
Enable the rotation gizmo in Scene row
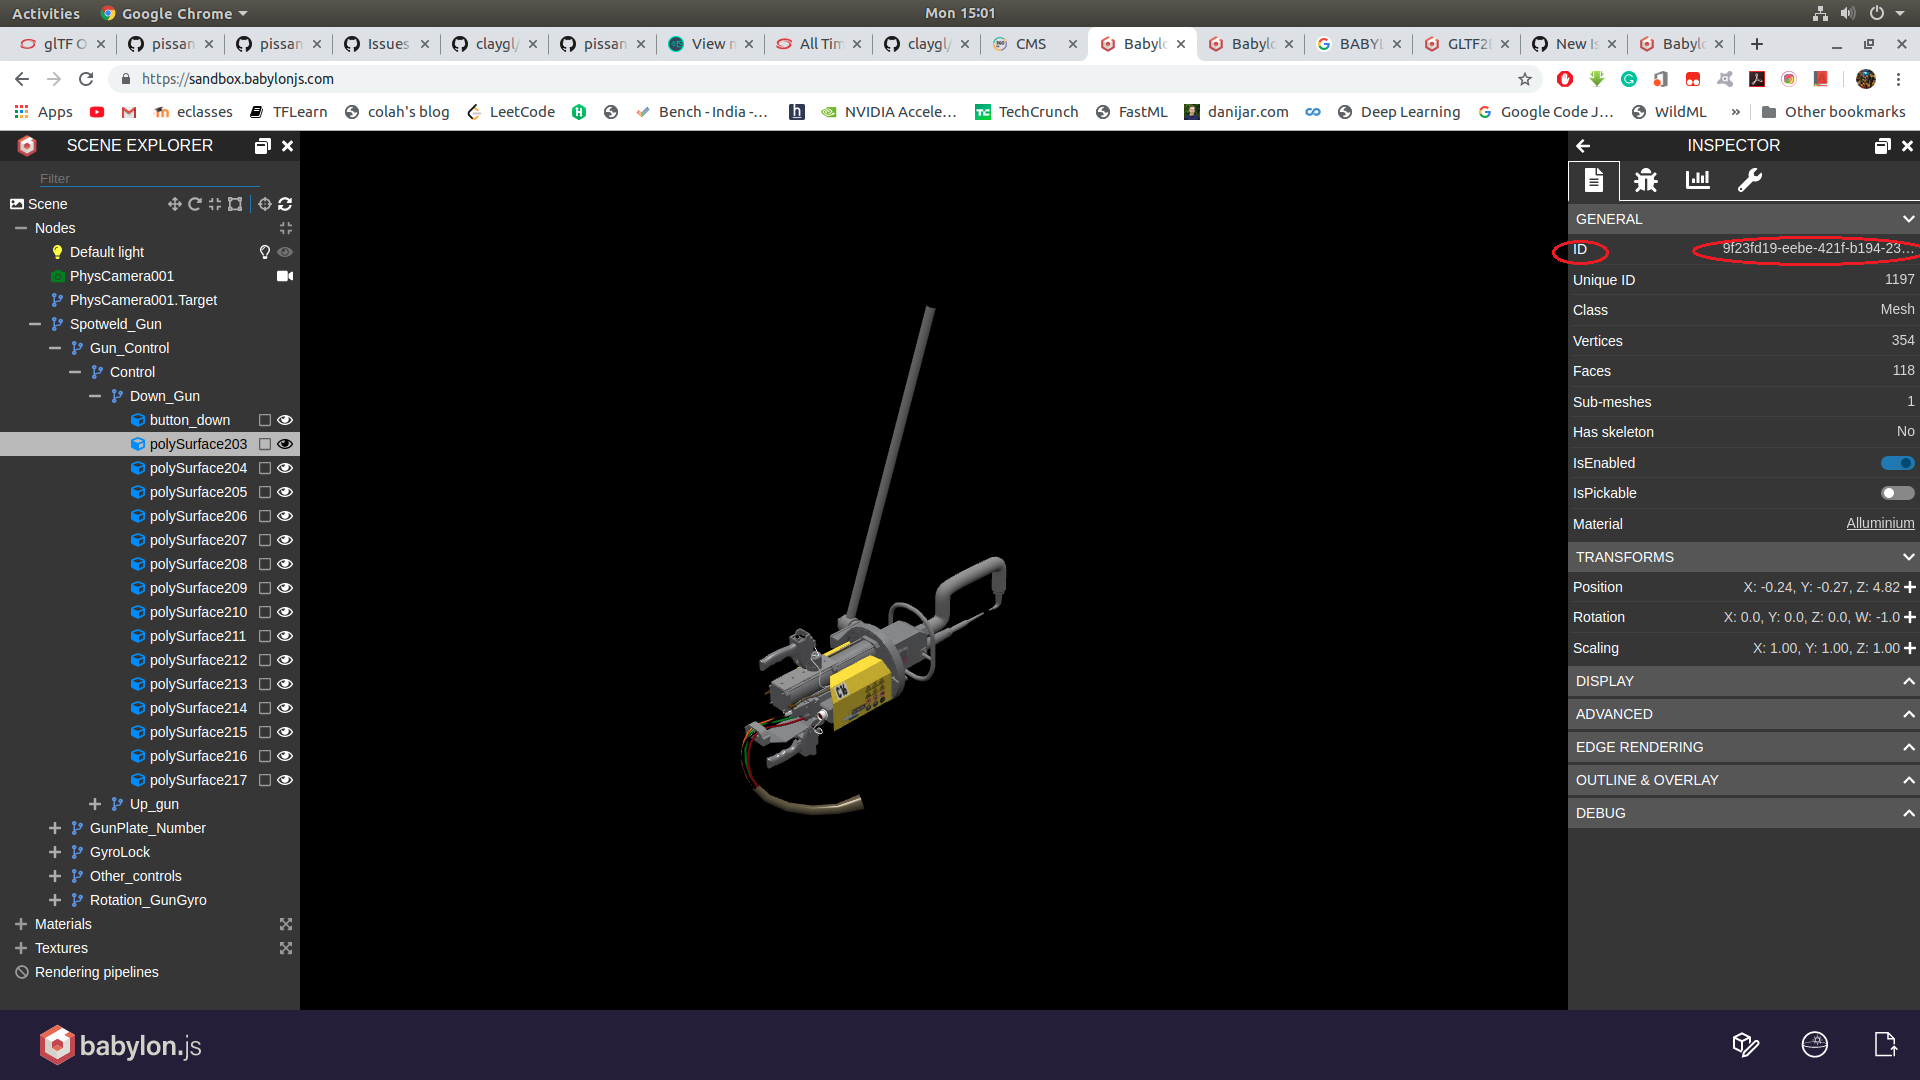195,204
